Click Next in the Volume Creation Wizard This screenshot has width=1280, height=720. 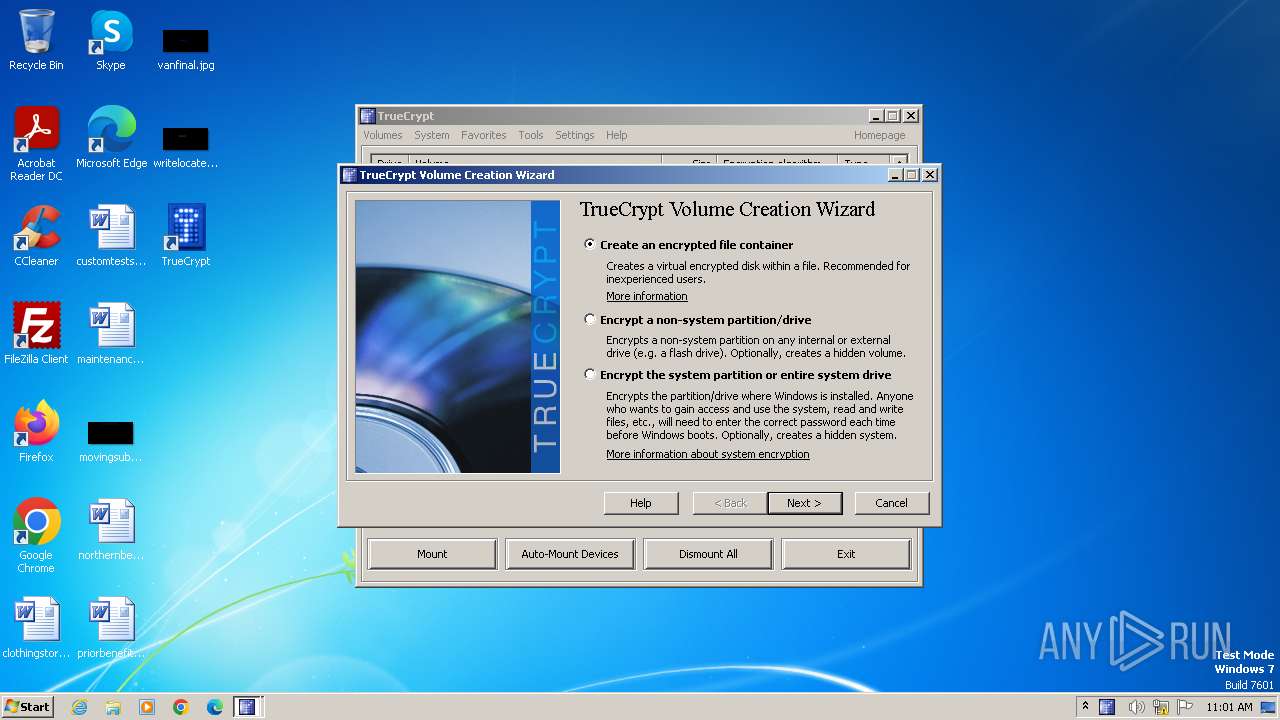coord(804,503)
